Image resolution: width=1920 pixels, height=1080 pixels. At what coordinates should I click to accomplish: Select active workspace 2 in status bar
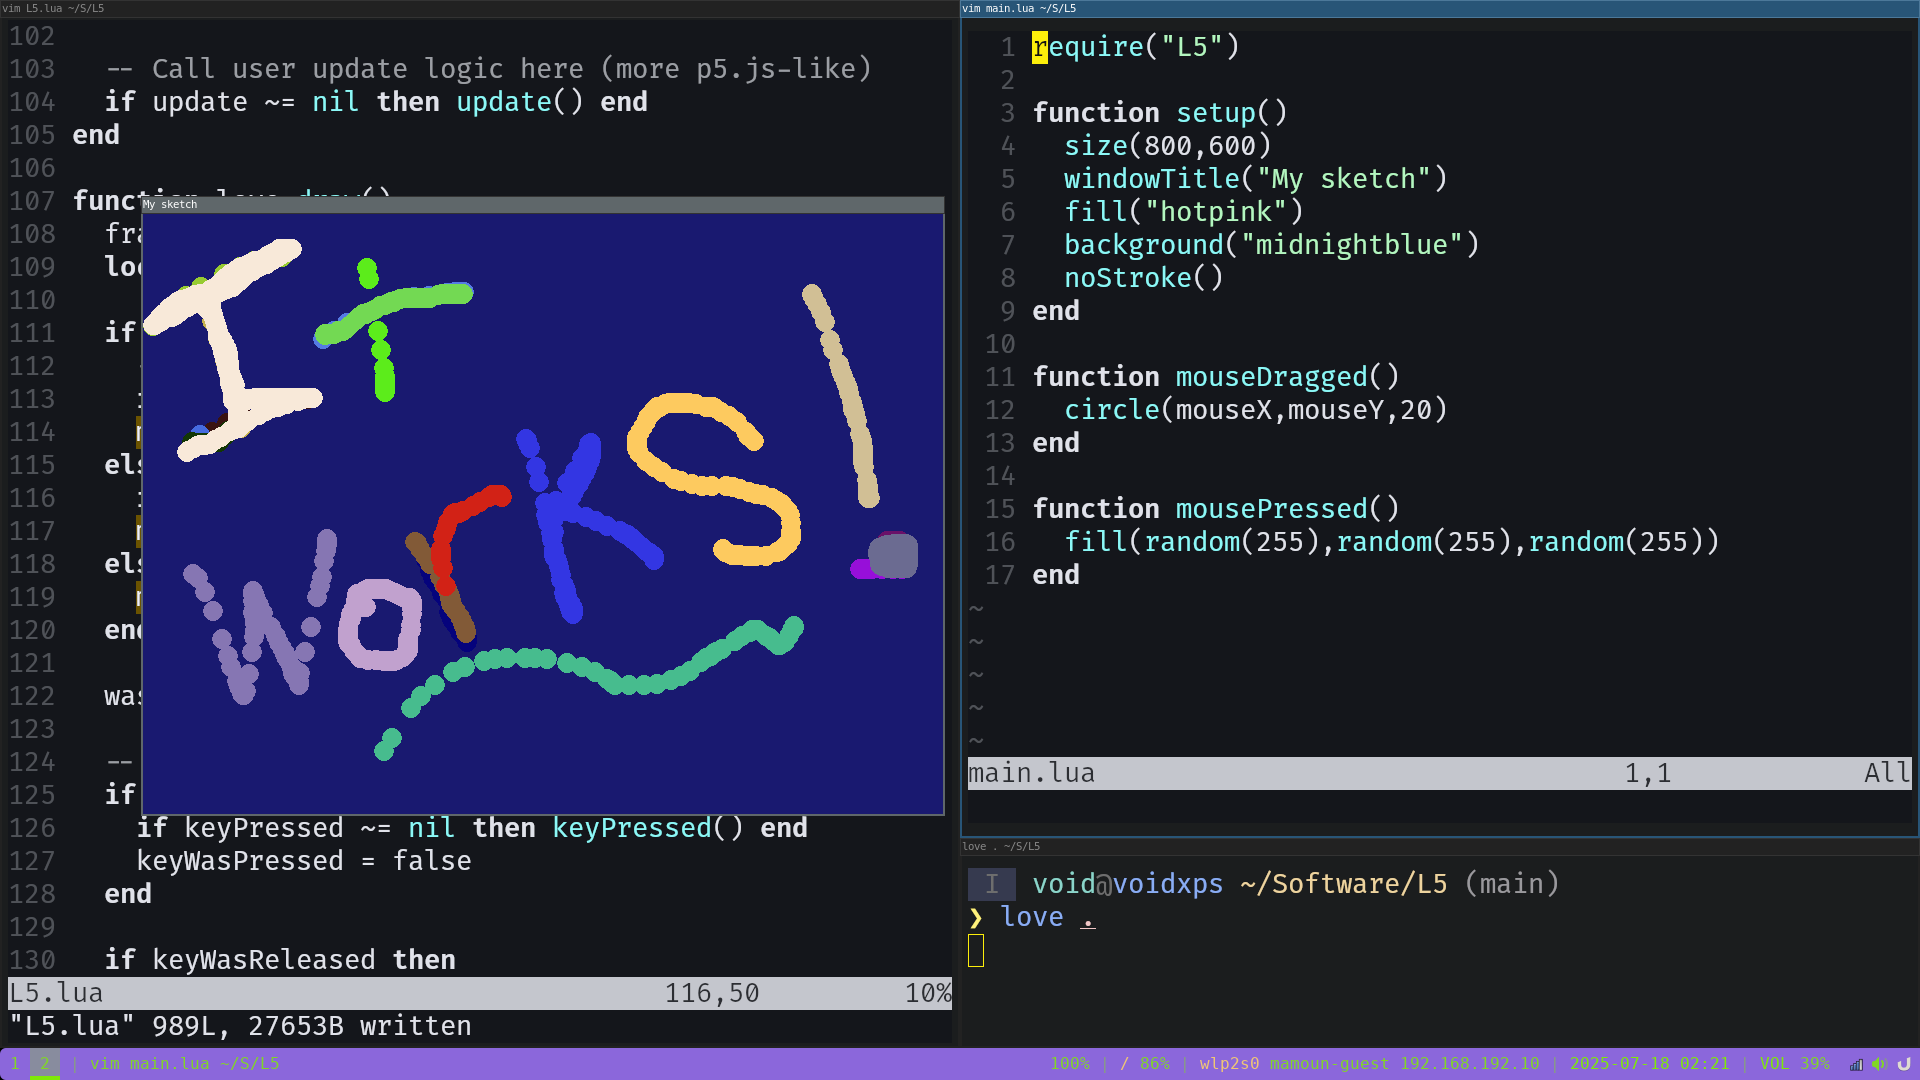pyautogui.click(x=44, y=1064)
